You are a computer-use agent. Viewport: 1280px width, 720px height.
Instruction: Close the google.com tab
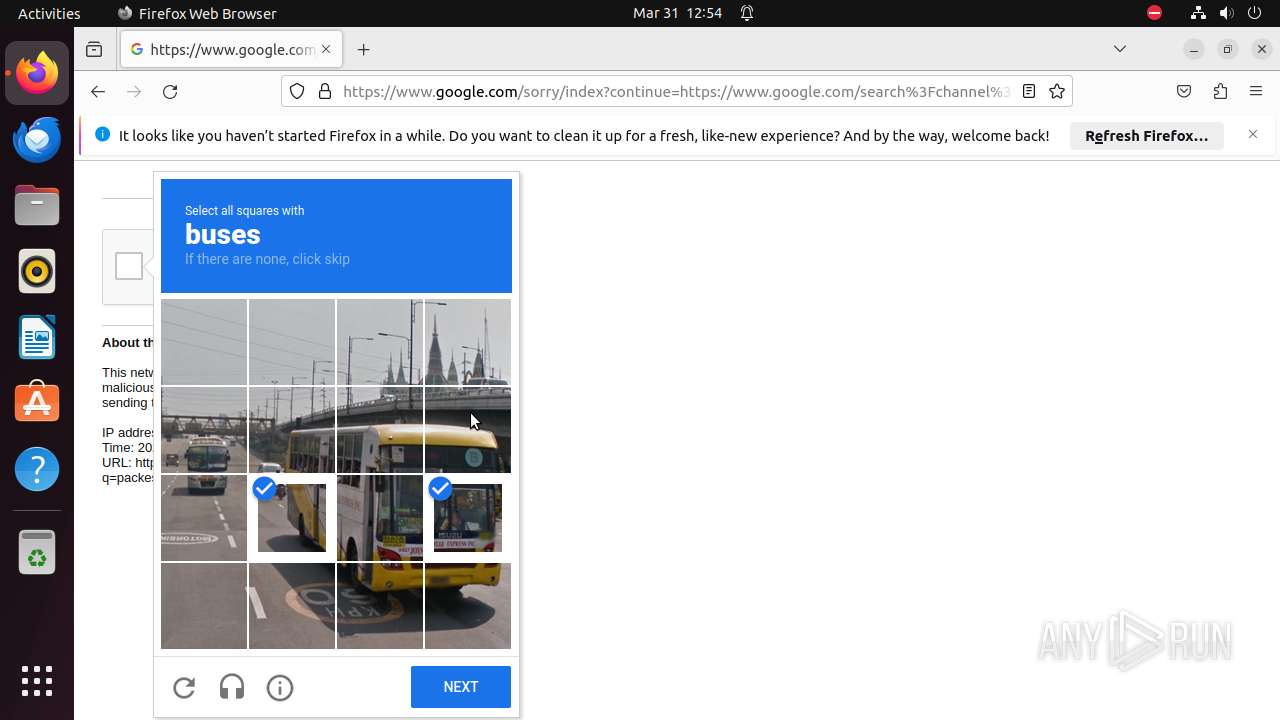(x=326, y=49)
